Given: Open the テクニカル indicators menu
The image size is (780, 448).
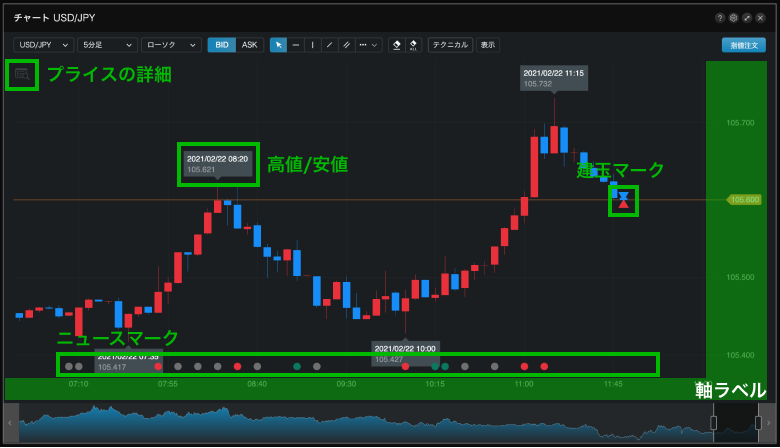Looking at the screenshot, I should click(450, 45).
